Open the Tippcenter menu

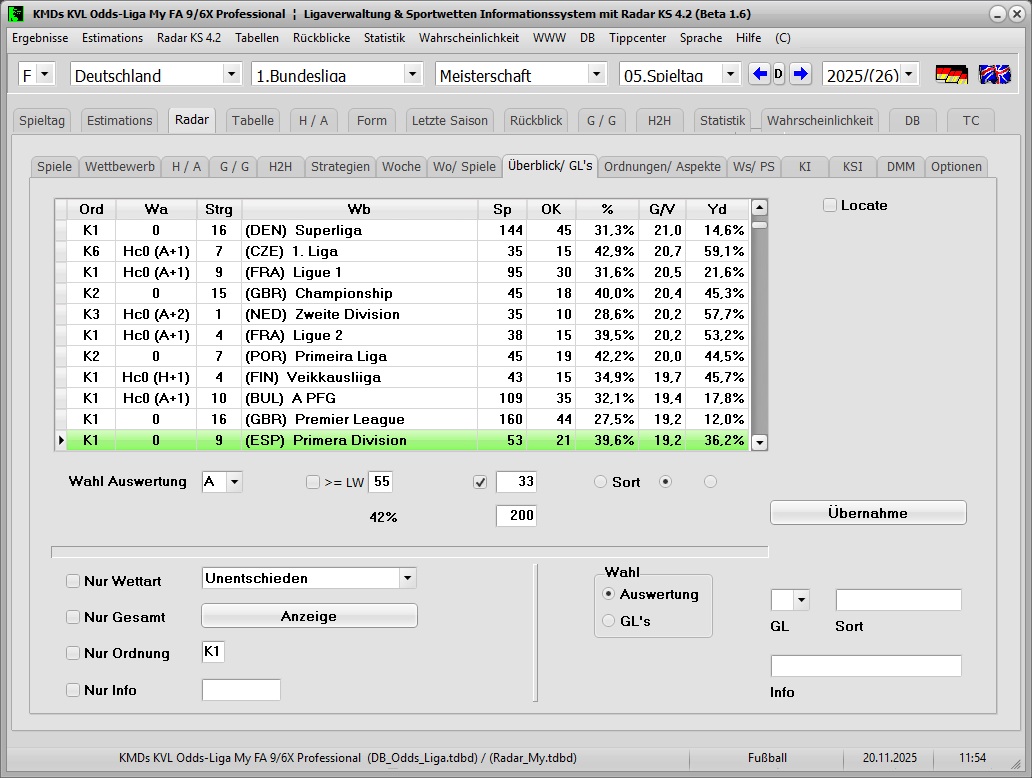(x=637, y=38)
